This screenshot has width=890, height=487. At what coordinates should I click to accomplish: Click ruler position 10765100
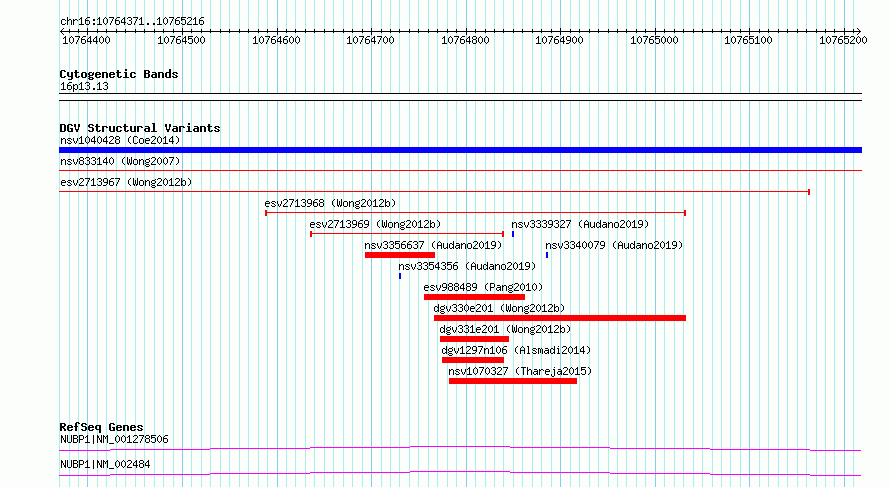click(x=748, y=40)
